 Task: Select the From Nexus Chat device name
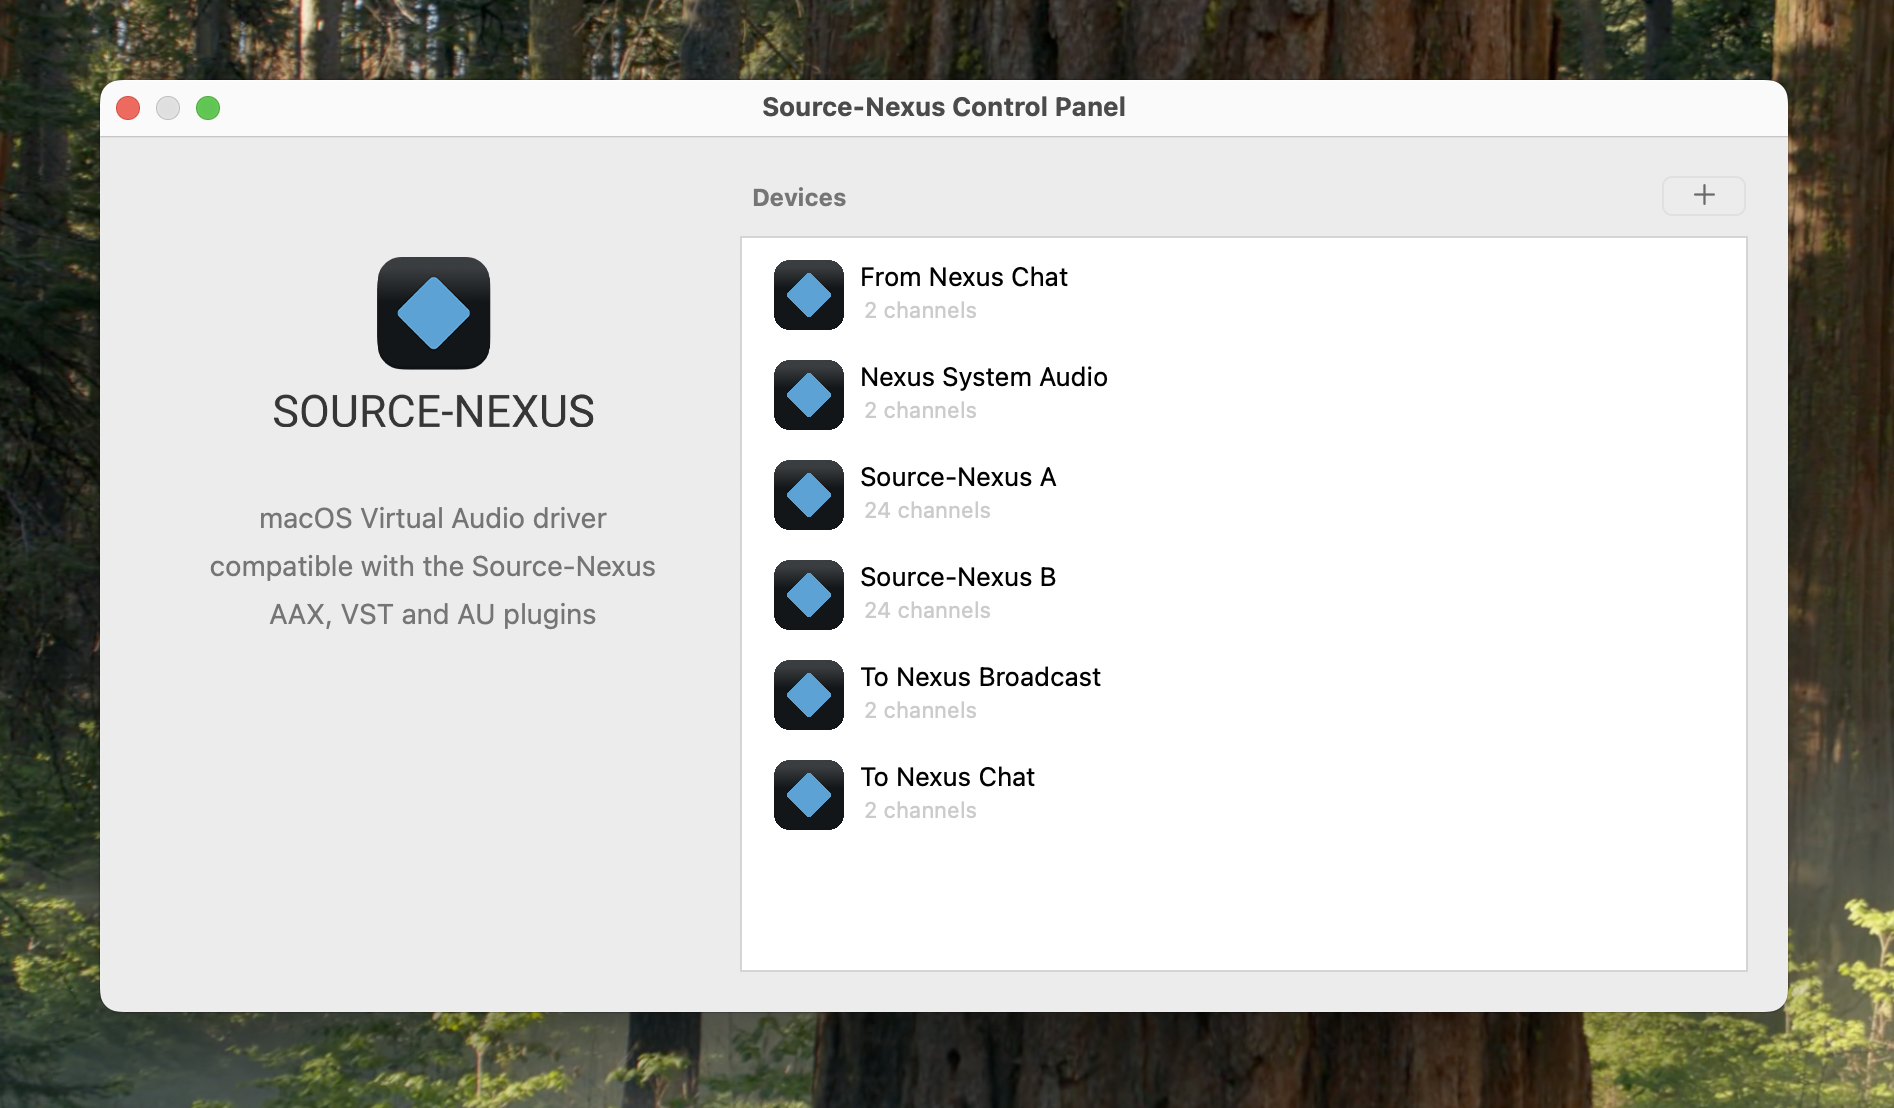(963, 277)
